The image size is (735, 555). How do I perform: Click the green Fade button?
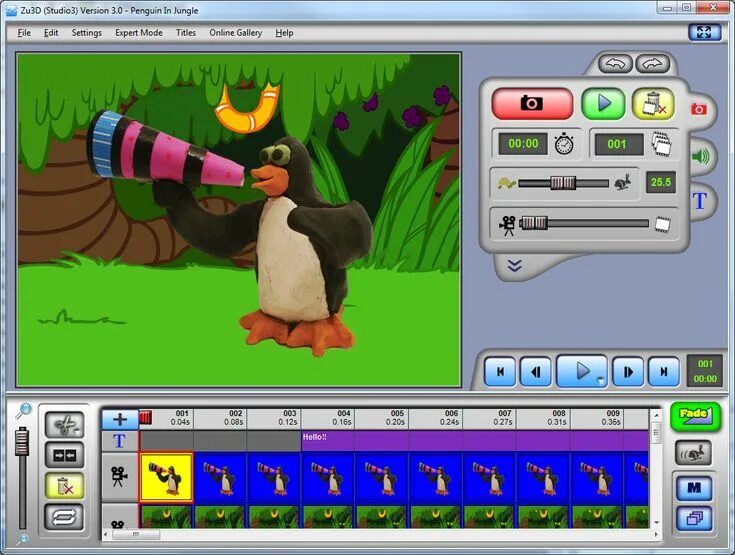tap(695, 416)
